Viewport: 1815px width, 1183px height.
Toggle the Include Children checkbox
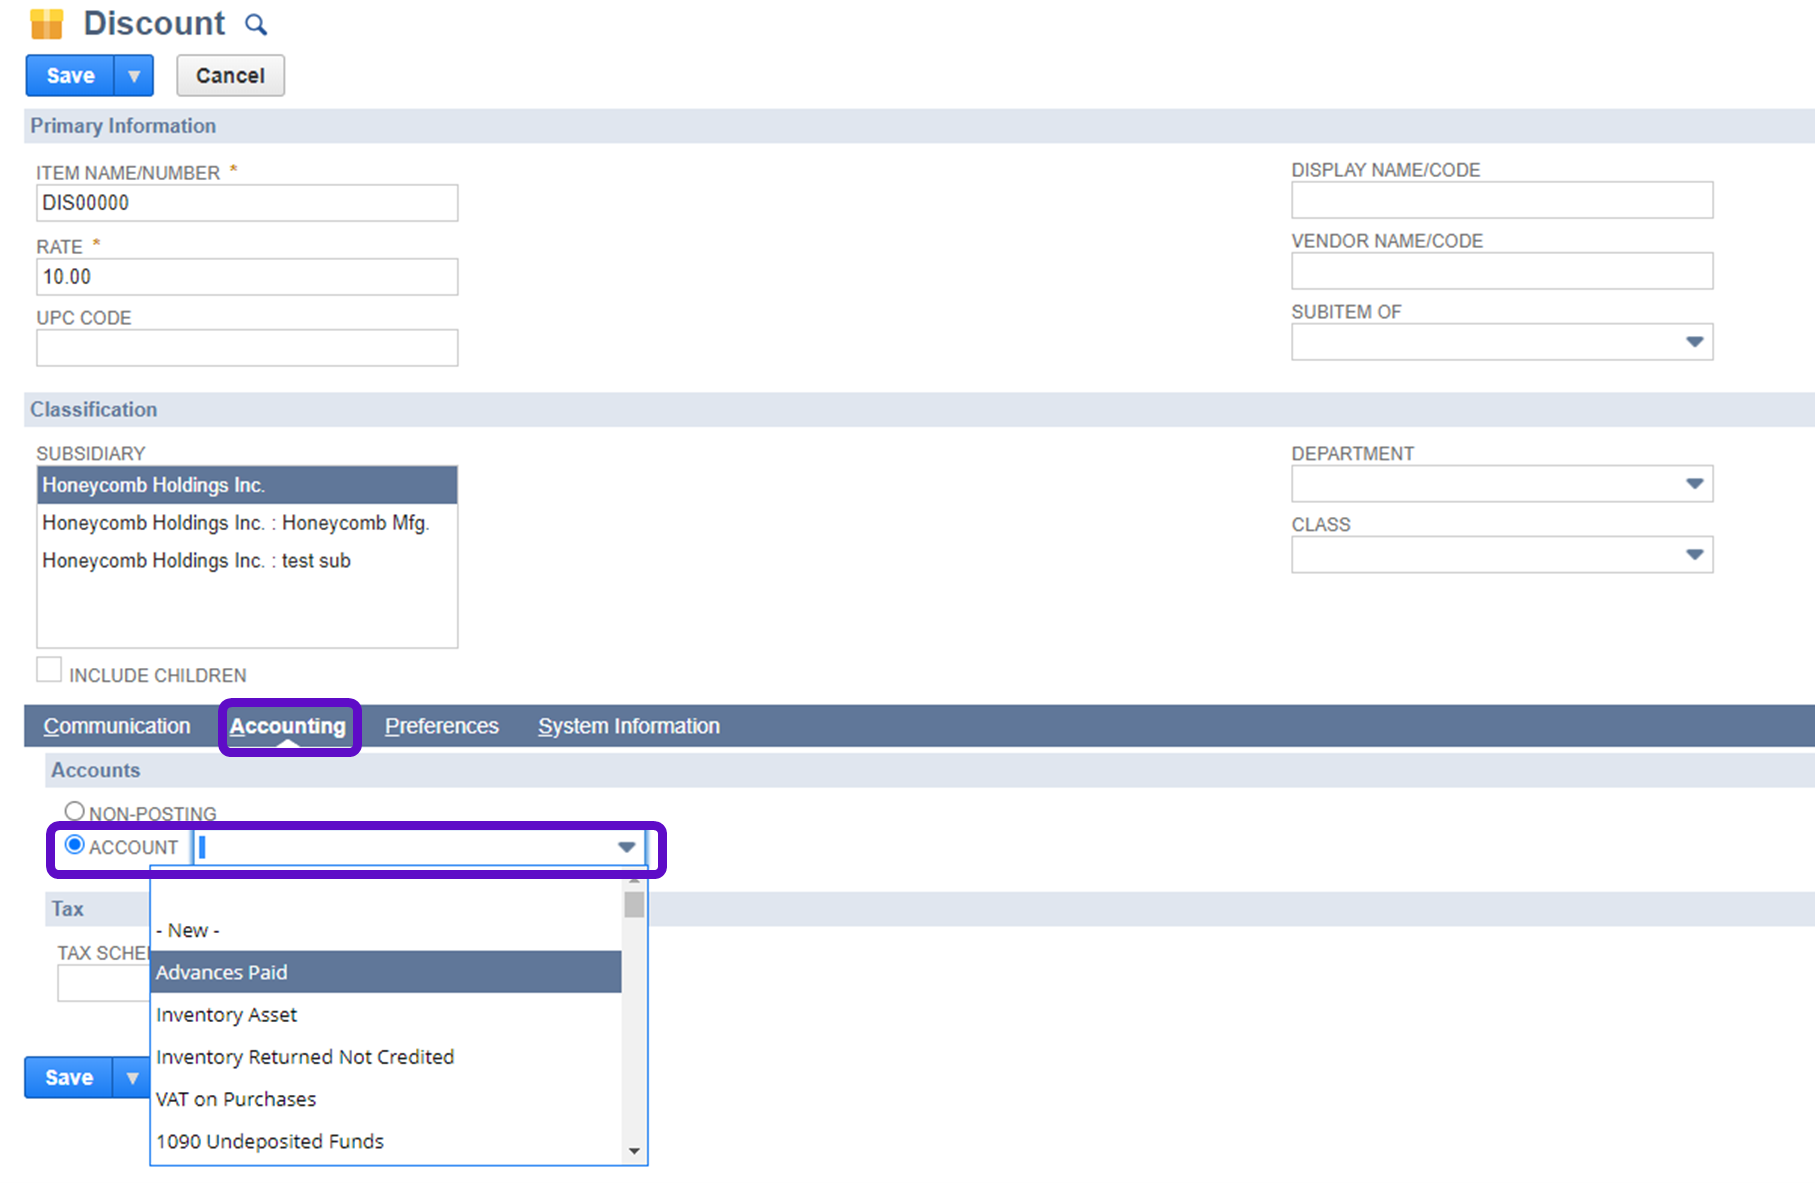coord(49,670)
